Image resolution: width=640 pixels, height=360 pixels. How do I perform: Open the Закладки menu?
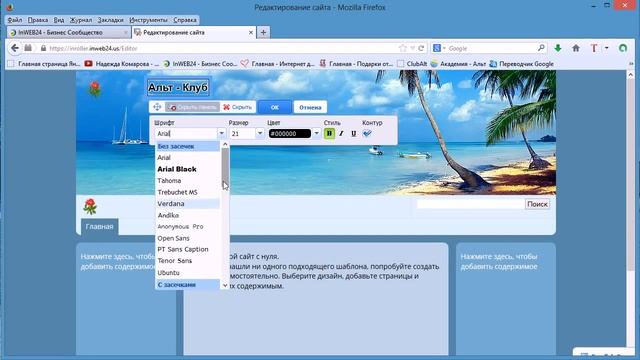click(x=110, y=20)
